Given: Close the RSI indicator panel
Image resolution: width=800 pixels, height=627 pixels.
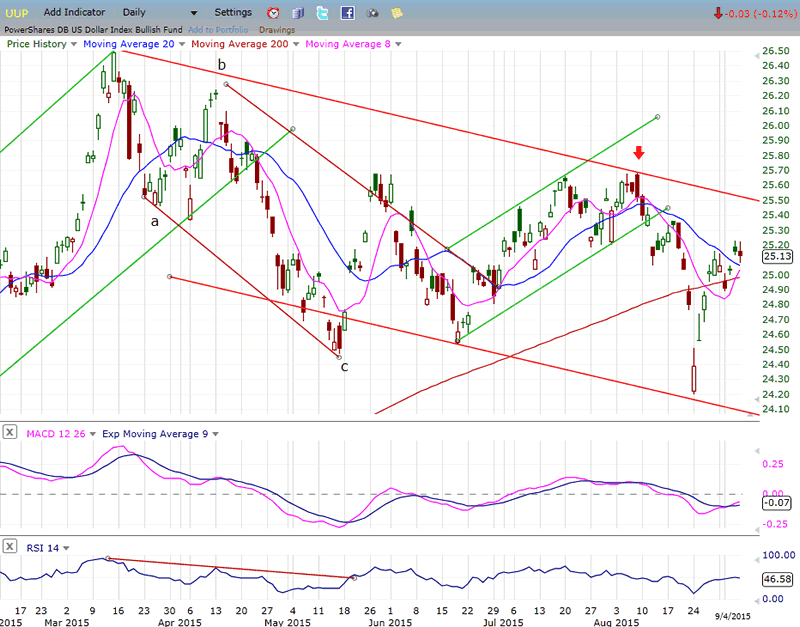Looking at the screenshot, I should tap(9, 546).
